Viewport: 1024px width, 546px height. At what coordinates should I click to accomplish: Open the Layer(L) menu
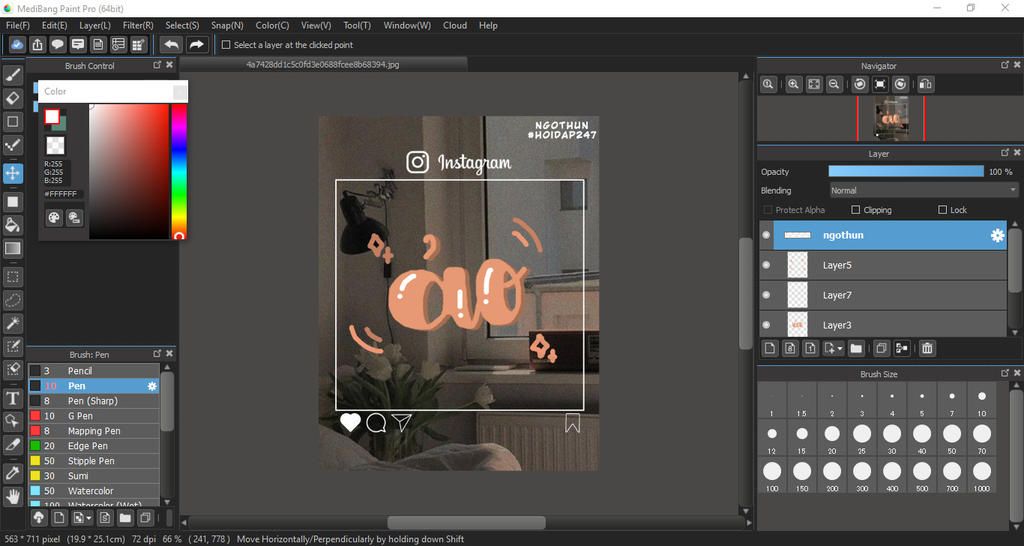(95, 25)
